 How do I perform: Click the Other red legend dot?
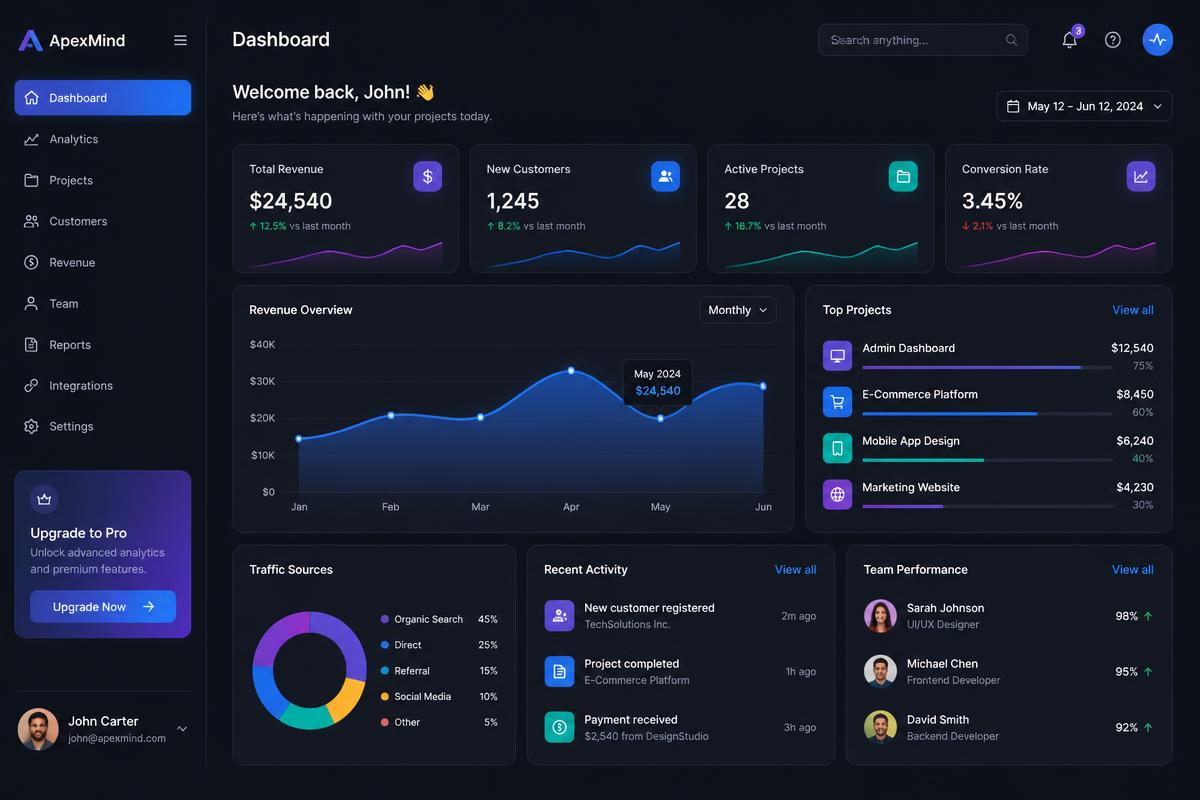pos(385,722)
